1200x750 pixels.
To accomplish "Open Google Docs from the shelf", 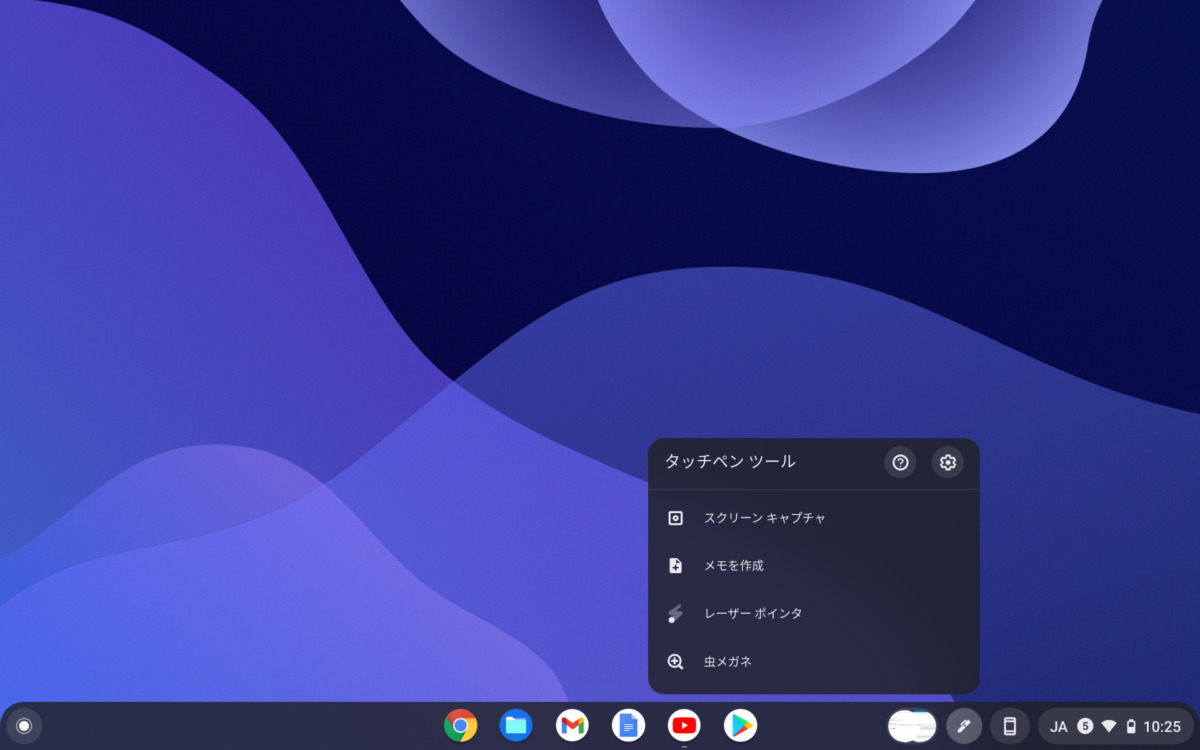I will pos(628,726).
